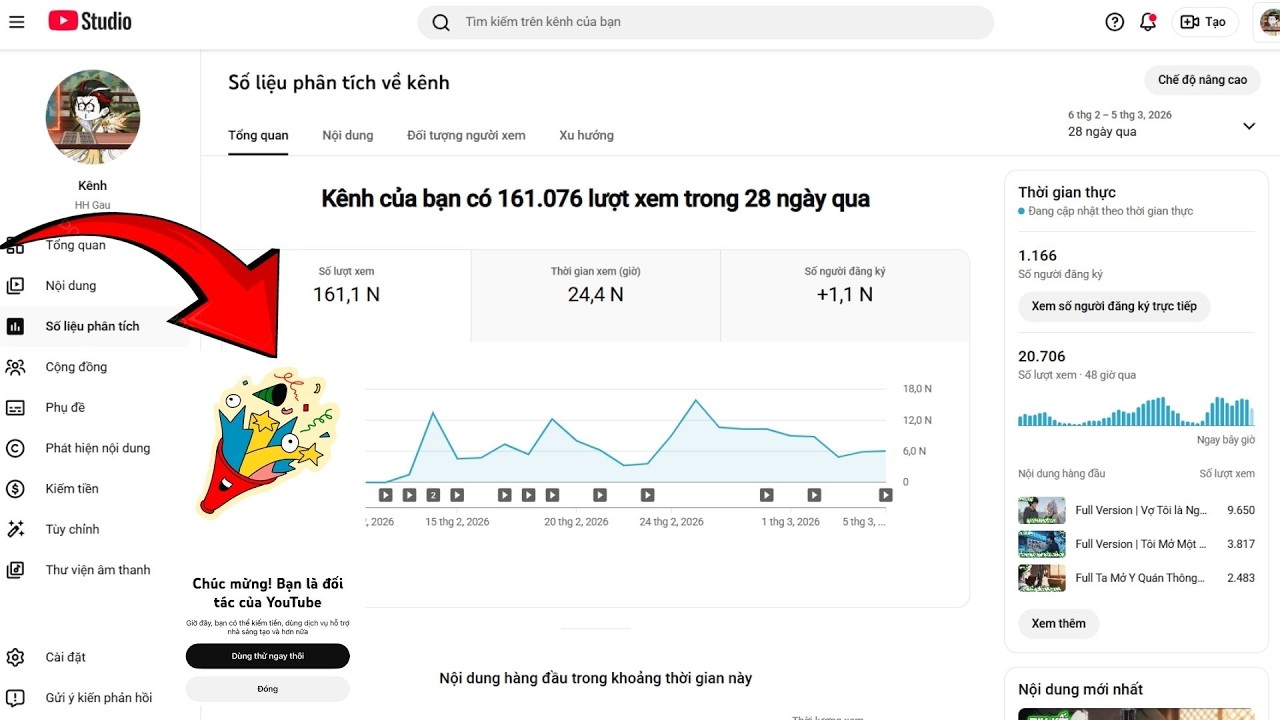Open the help question mark icon
1280x720 pixels.
pos(1114,22)
